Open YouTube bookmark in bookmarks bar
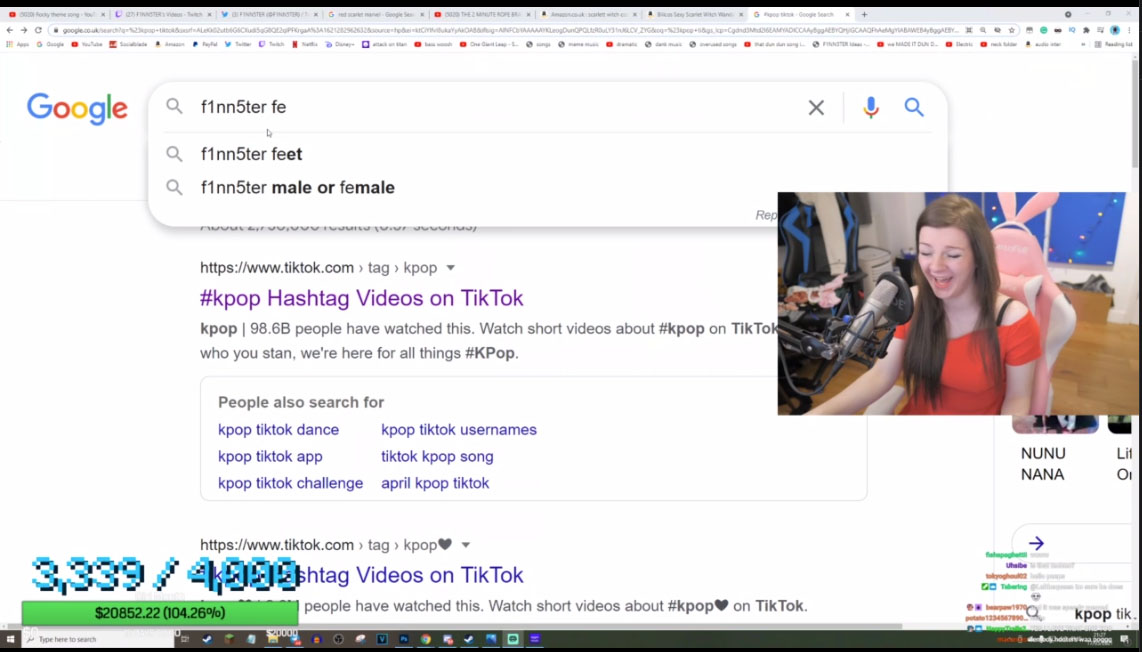 click(87, 44)
